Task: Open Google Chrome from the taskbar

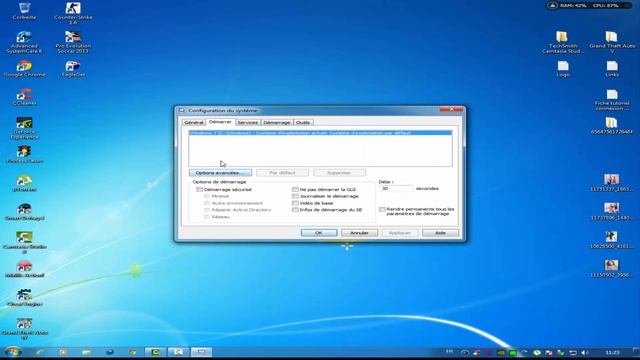Action: coord(133,352)
